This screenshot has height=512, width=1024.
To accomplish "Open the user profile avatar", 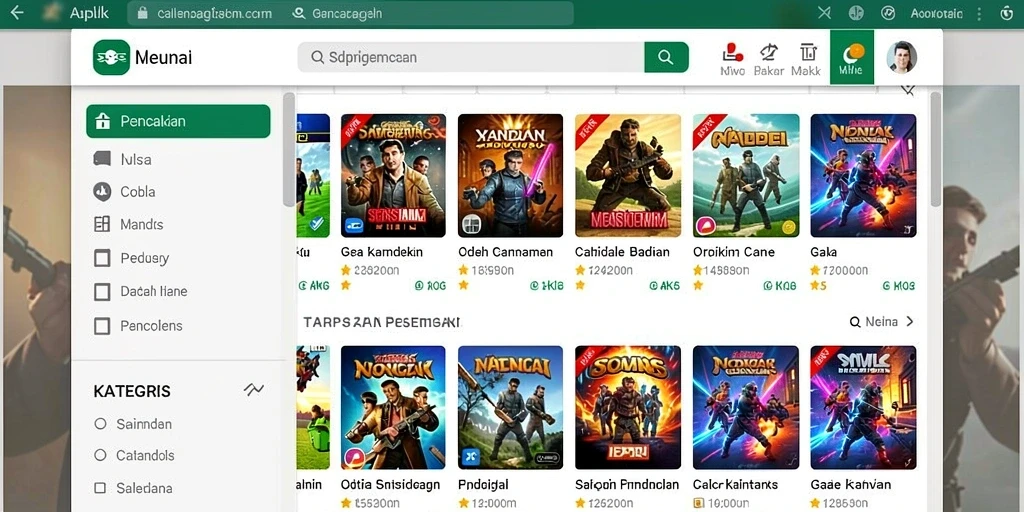I will coord(901,57).
